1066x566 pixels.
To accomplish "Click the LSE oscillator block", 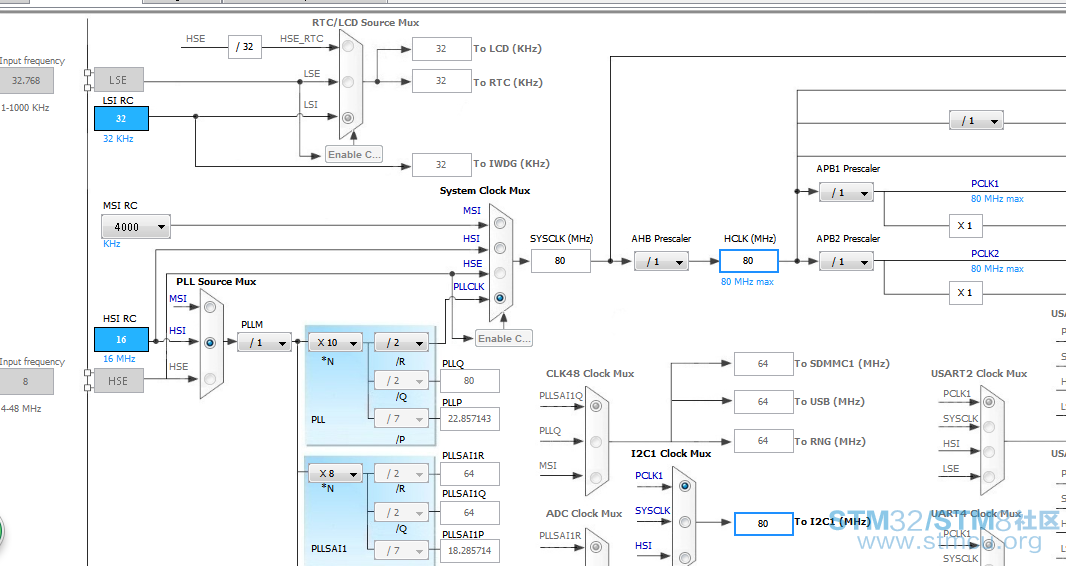I will click(118, 79).
